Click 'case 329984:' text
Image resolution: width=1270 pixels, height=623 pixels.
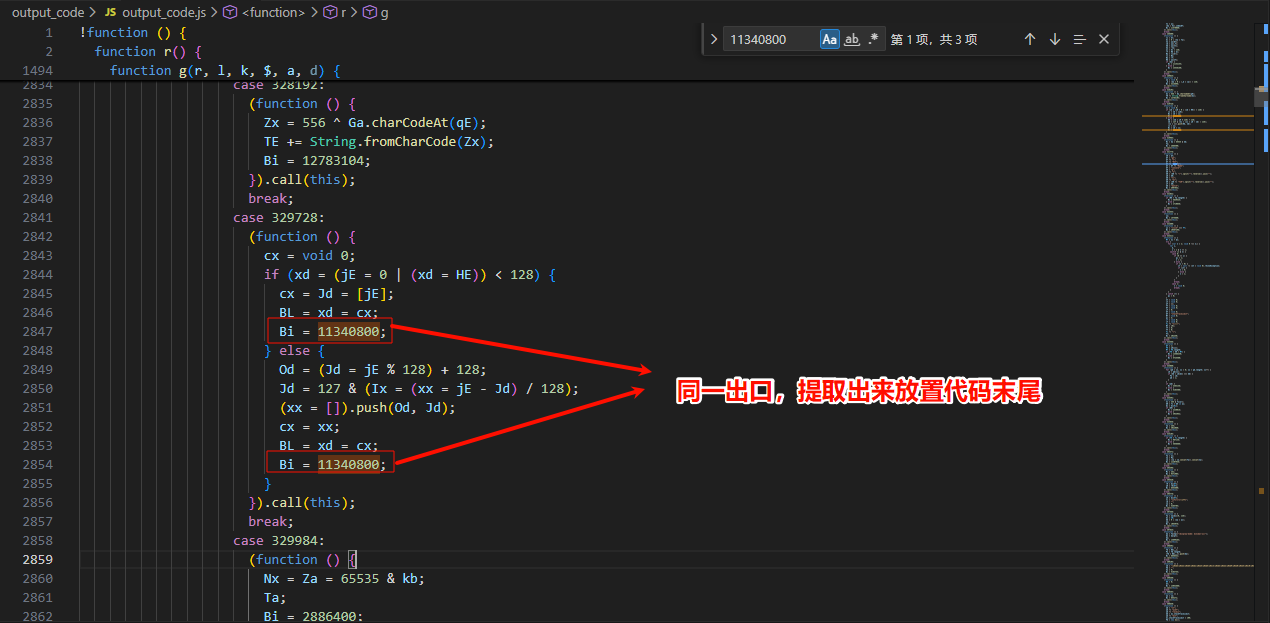click(x=279, y=540)
